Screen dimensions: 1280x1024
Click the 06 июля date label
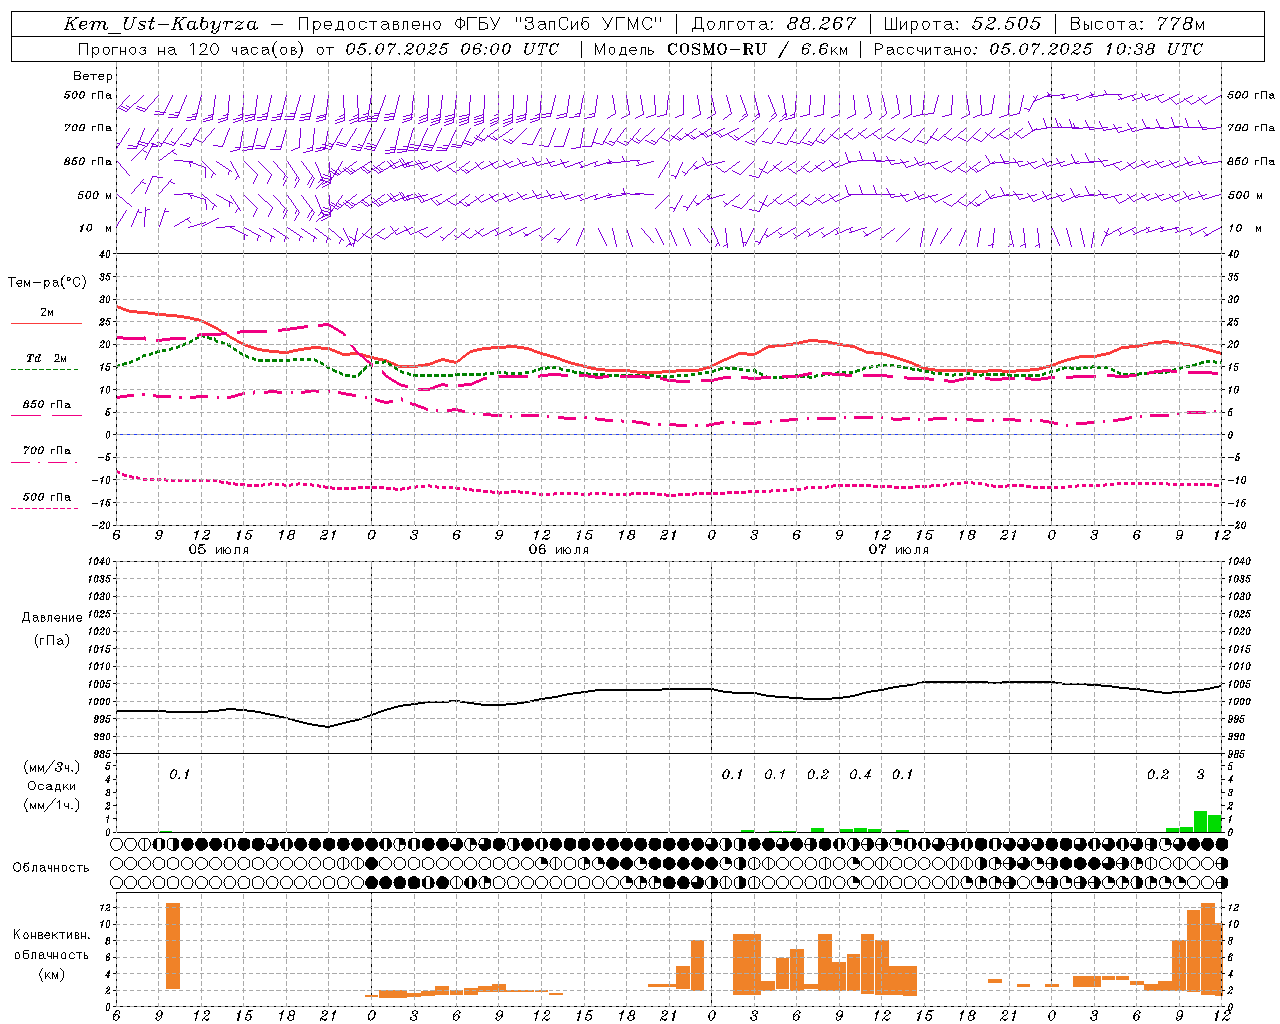click(559, 550)
